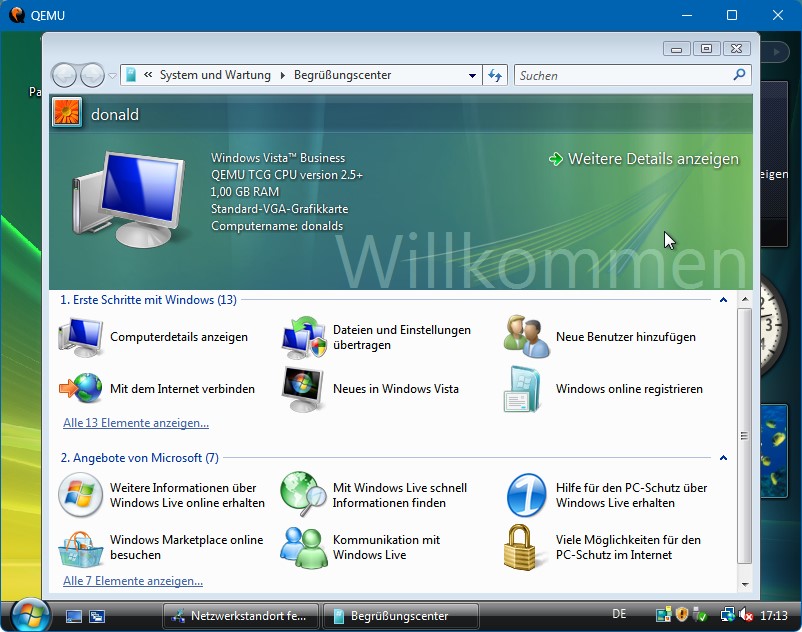Image resolution: width=802 pixels, height=632 pixels.
Task: Expand the breadcrumb double-chevron overflow
Action: click(x=148, y=75)
